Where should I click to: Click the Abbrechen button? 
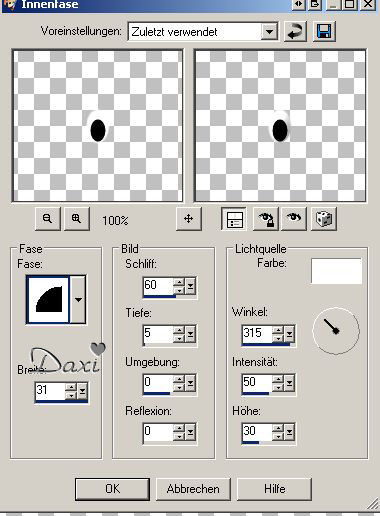(193, 489)
